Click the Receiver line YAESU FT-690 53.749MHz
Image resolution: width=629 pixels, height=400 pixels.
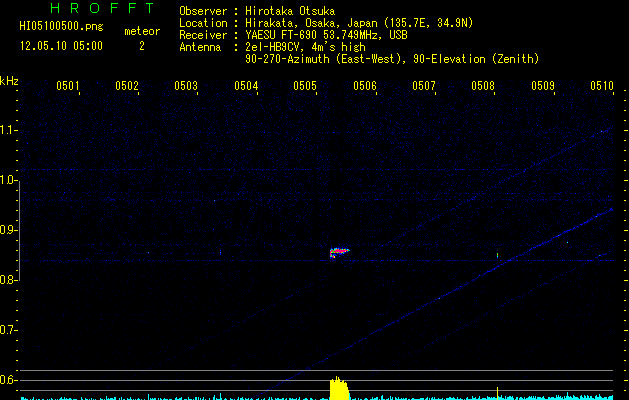pos(293,35)
